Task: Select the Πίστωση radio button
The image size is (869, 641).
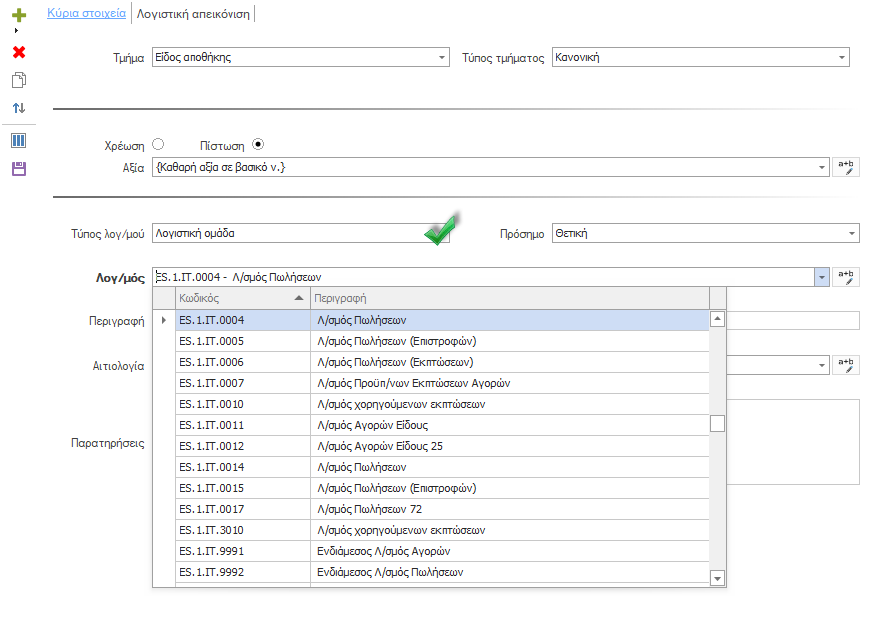Action: tap(258, 145)
